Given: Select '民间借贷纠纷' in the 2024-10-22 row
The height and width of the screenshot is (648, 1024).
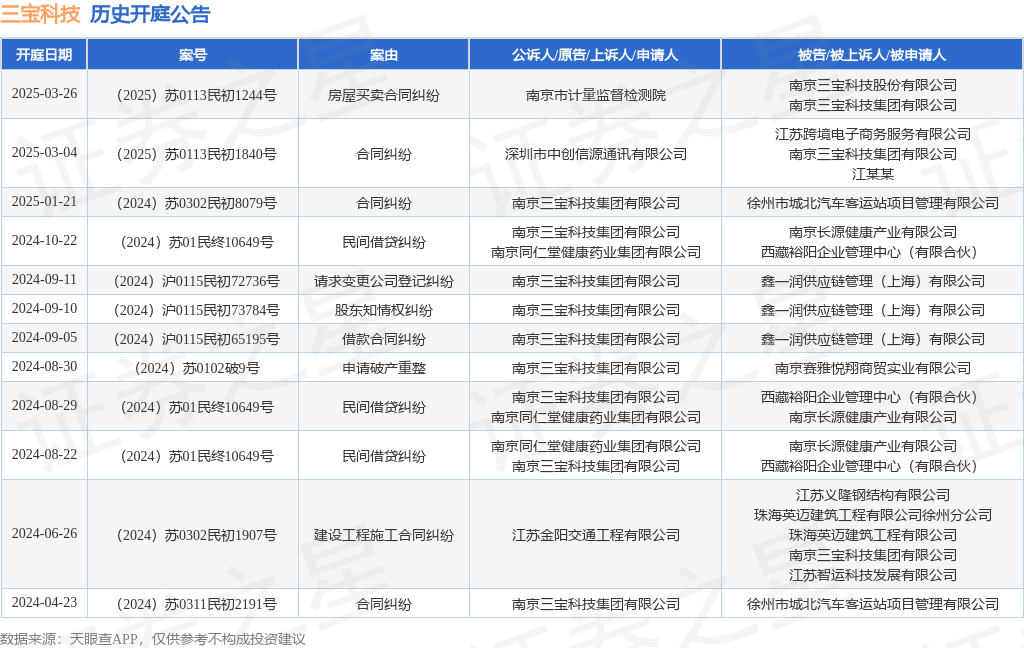Looking at the screenshot, I should (x=383, y=242).
